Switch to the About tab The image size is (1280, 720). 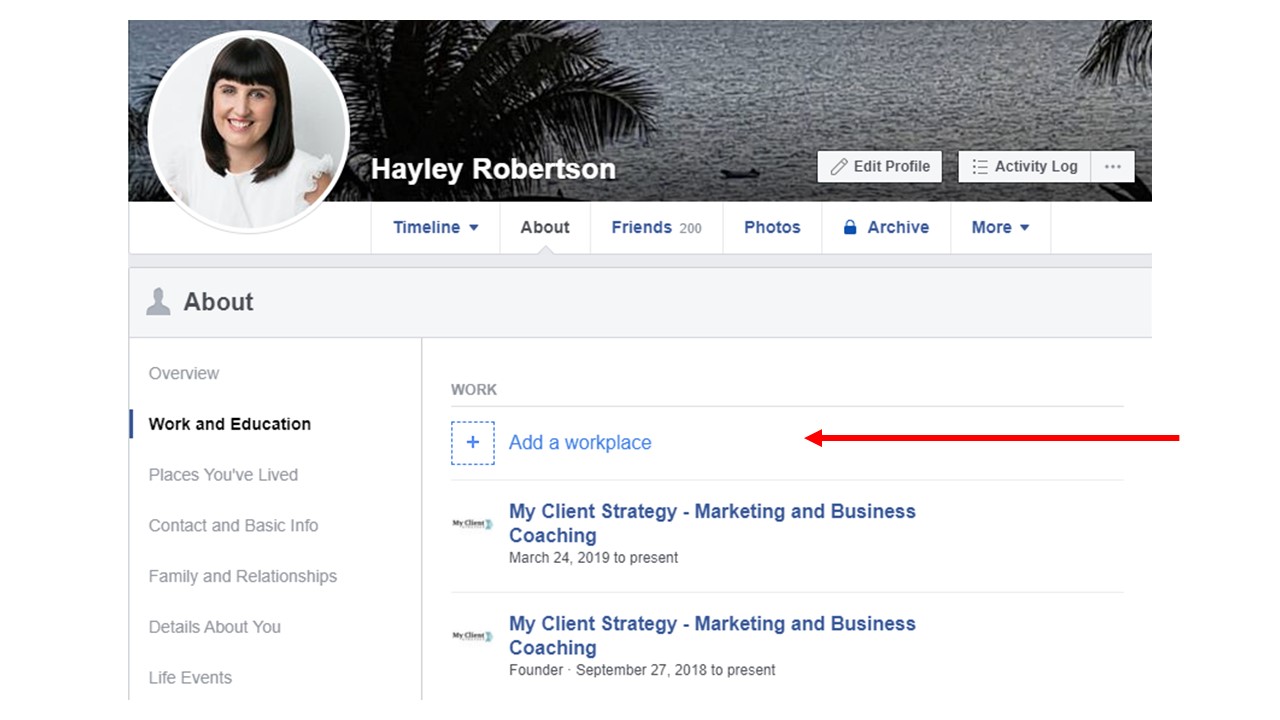pos(545,228)
